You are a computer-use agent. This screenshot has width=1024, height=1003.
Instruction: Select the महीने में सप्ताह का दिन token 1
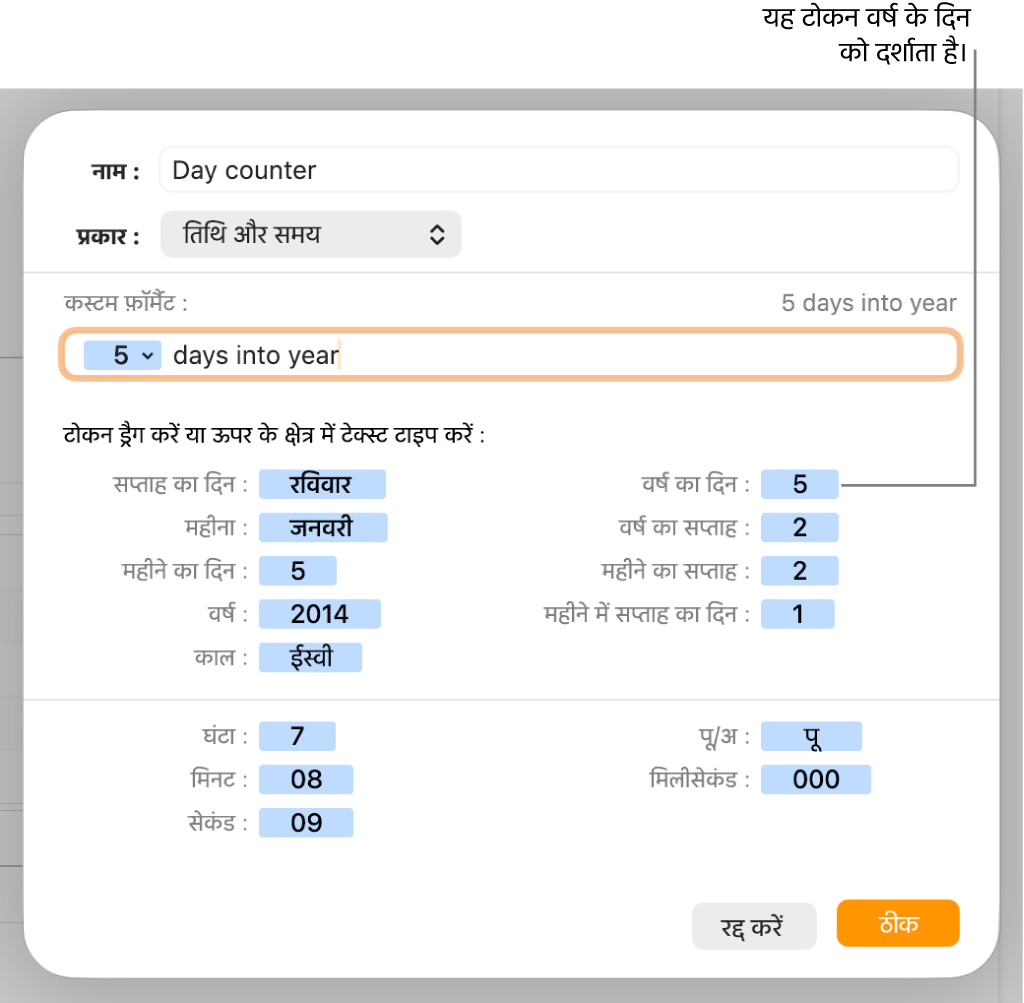point(797,614)
